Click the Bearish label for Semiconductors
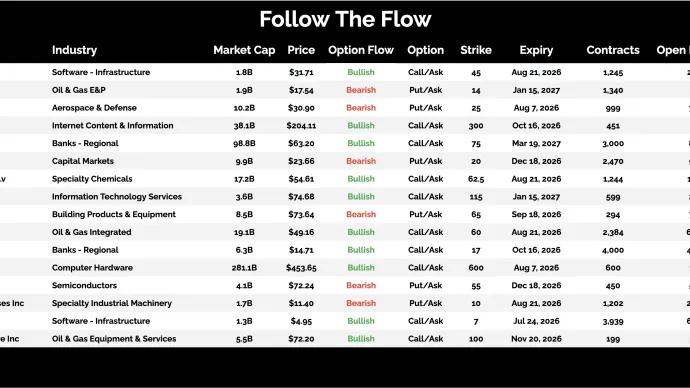This screenshot has height=388, width=690. [x=361, y=285]
